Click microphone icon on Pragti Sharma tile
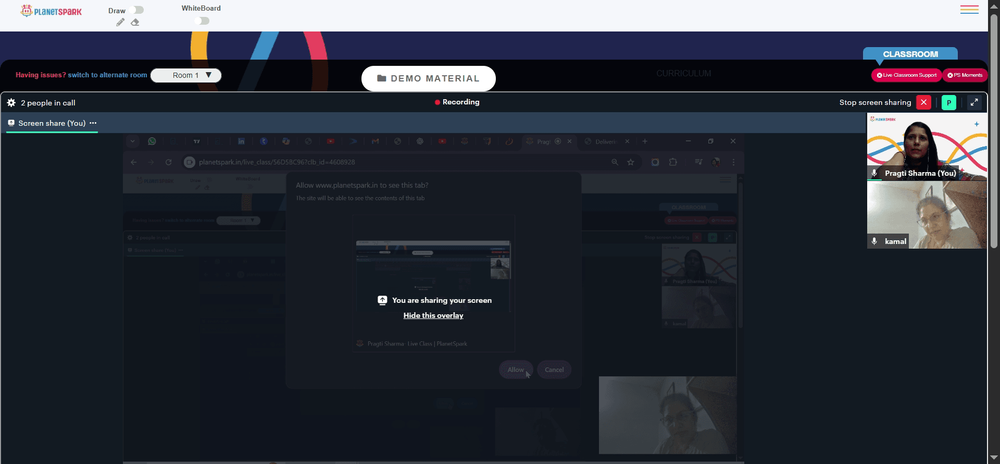This screenshot has height=464, width=1000. click(x=874, y=173)
